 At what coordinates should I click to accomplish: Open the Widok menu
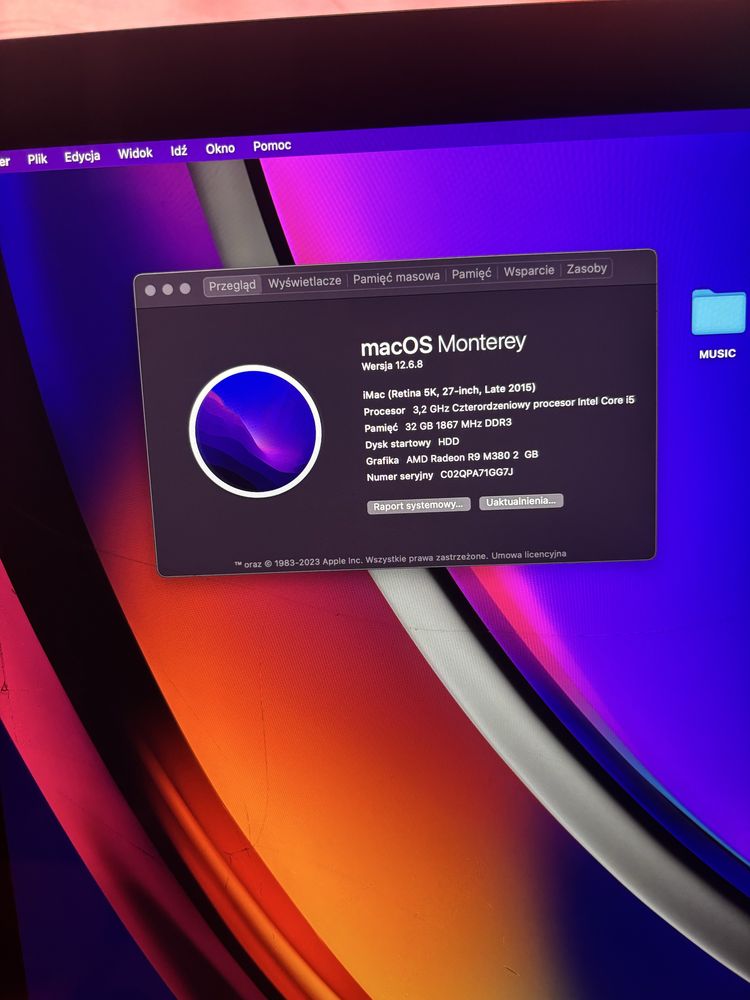135,153
